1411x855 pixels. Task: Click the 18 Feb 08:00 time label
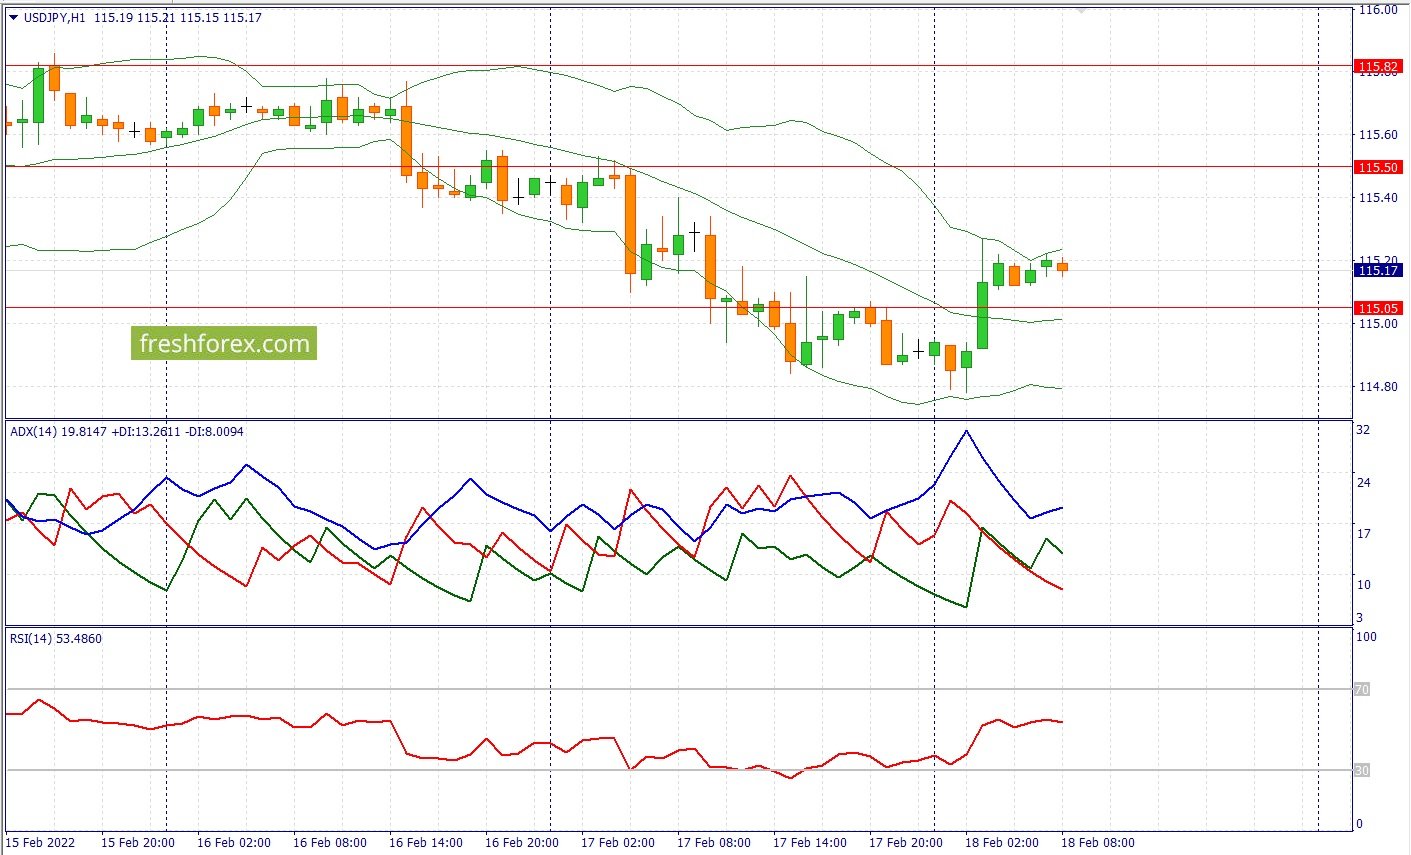(1098, 842)
